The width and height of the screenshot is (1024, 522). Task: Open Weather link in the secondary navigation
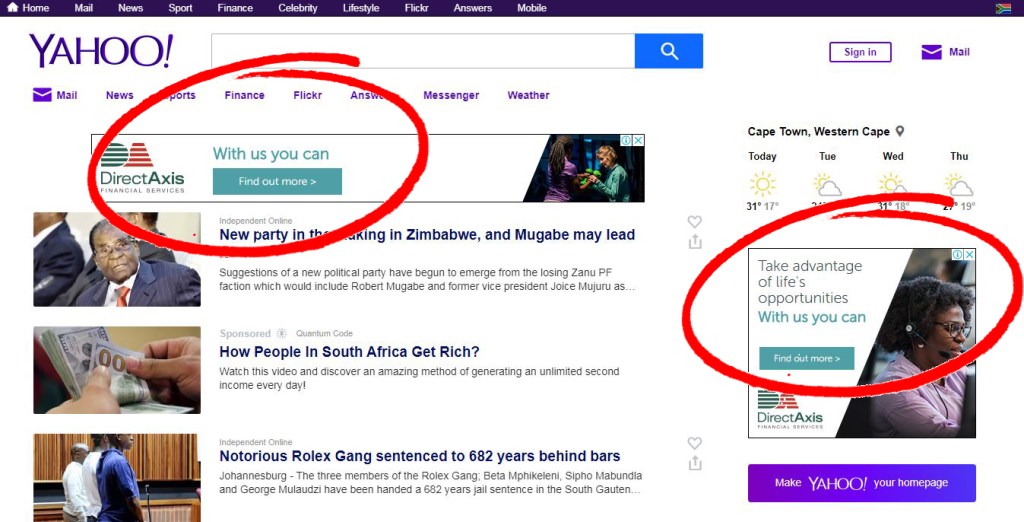tap(528, 95)
